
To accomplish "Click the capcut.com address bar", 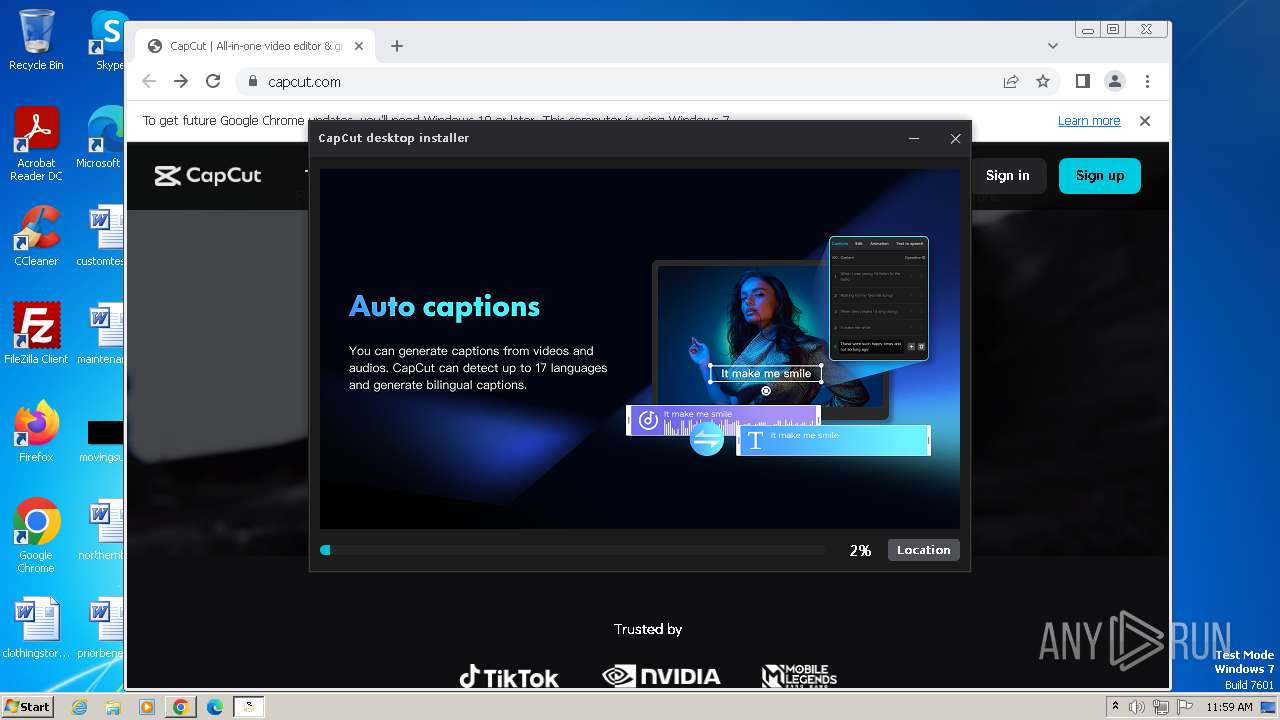I will tap(620, 82).
